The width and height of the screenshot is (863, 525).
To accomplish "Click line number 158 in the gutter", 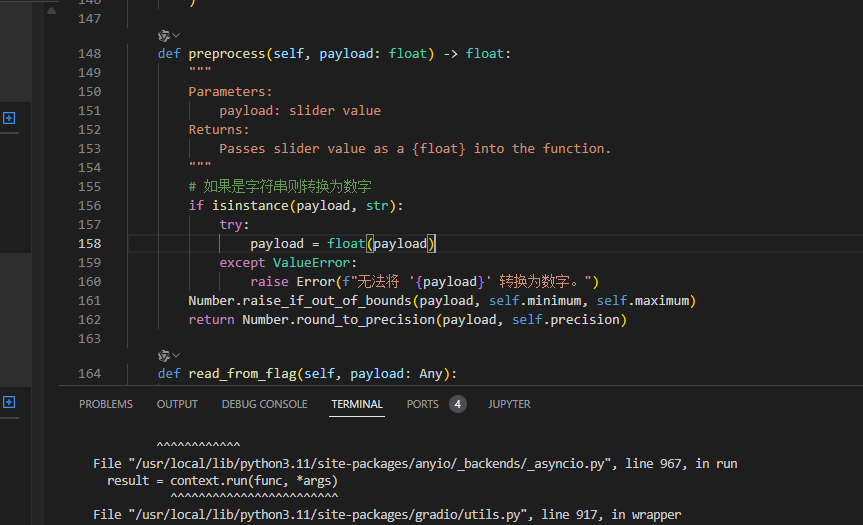I will (89, 243).
